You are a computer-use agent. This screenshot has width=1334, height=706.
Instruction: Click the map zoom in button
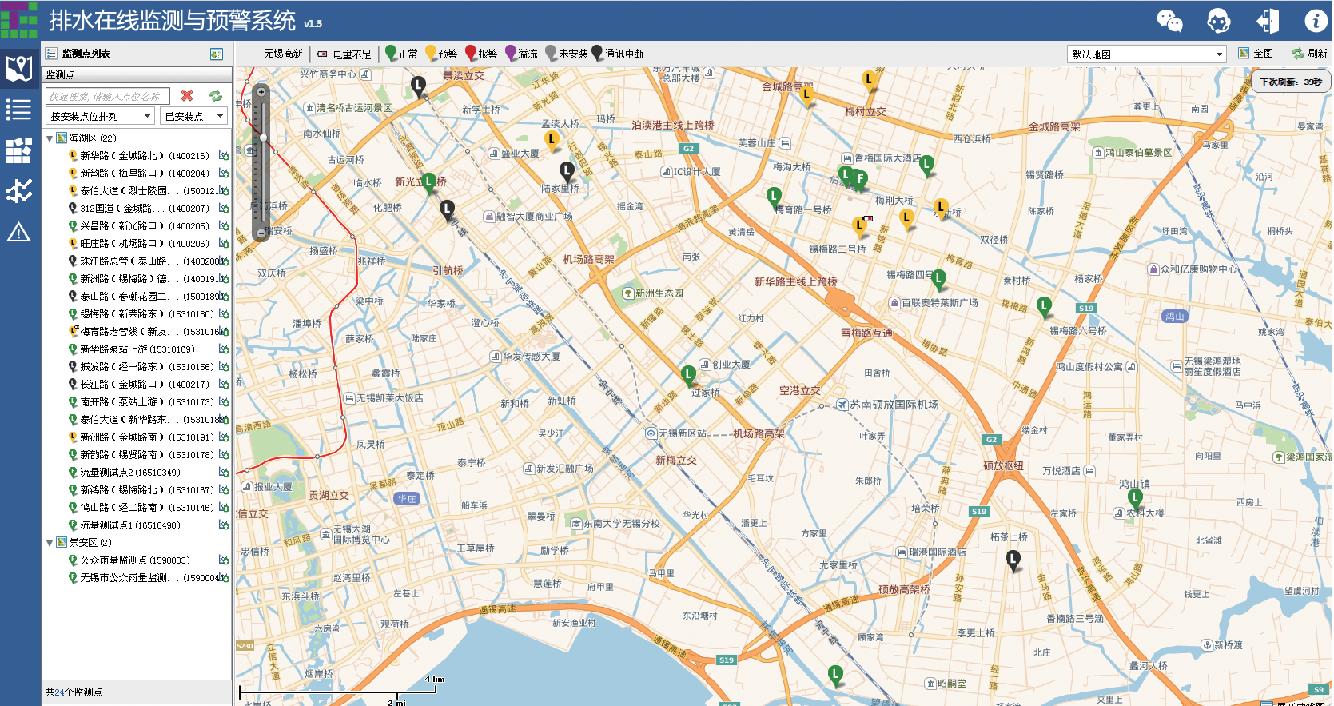[262, 92]
